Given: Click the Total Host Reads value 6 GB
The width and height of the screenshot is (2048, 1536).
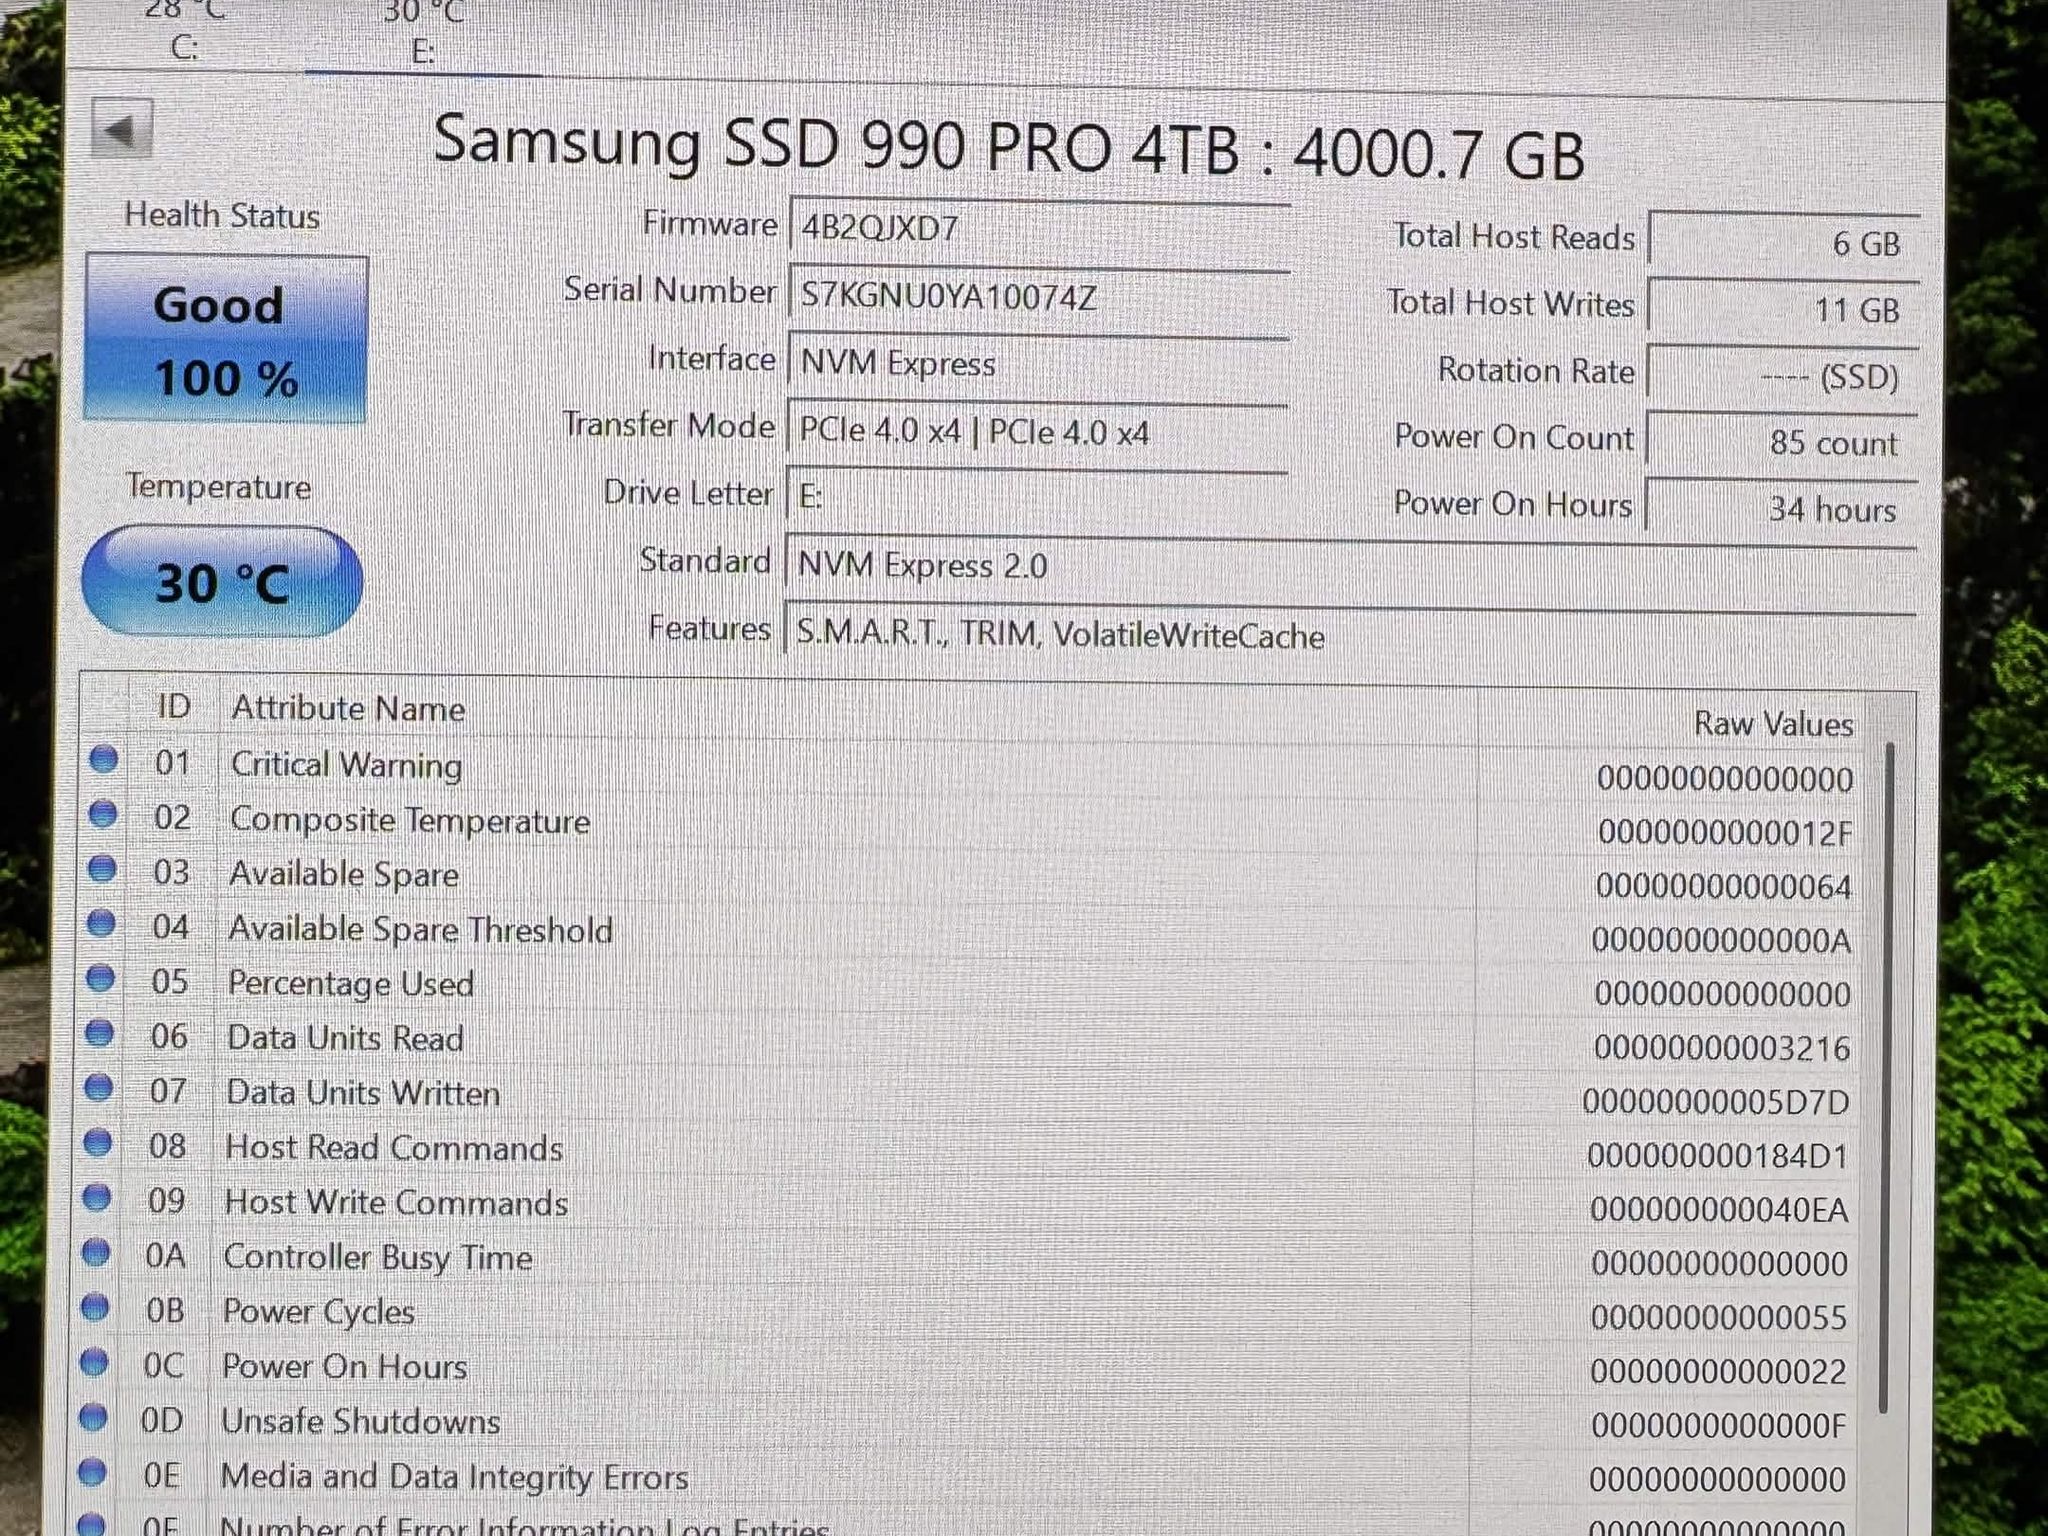Looking at the screenshot, I should (x=1783, y=242).
